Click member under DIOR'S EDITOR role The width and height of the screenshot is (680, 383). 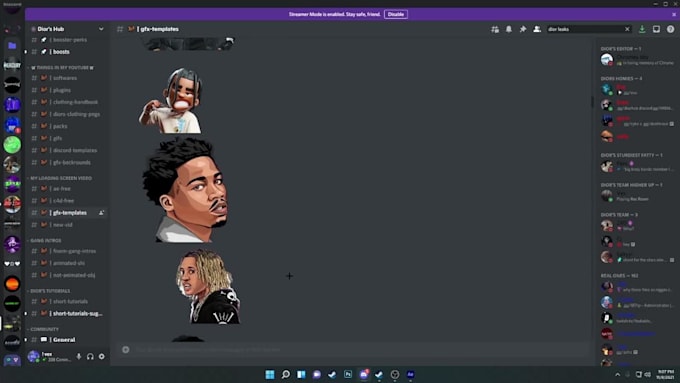pos(638,60)
